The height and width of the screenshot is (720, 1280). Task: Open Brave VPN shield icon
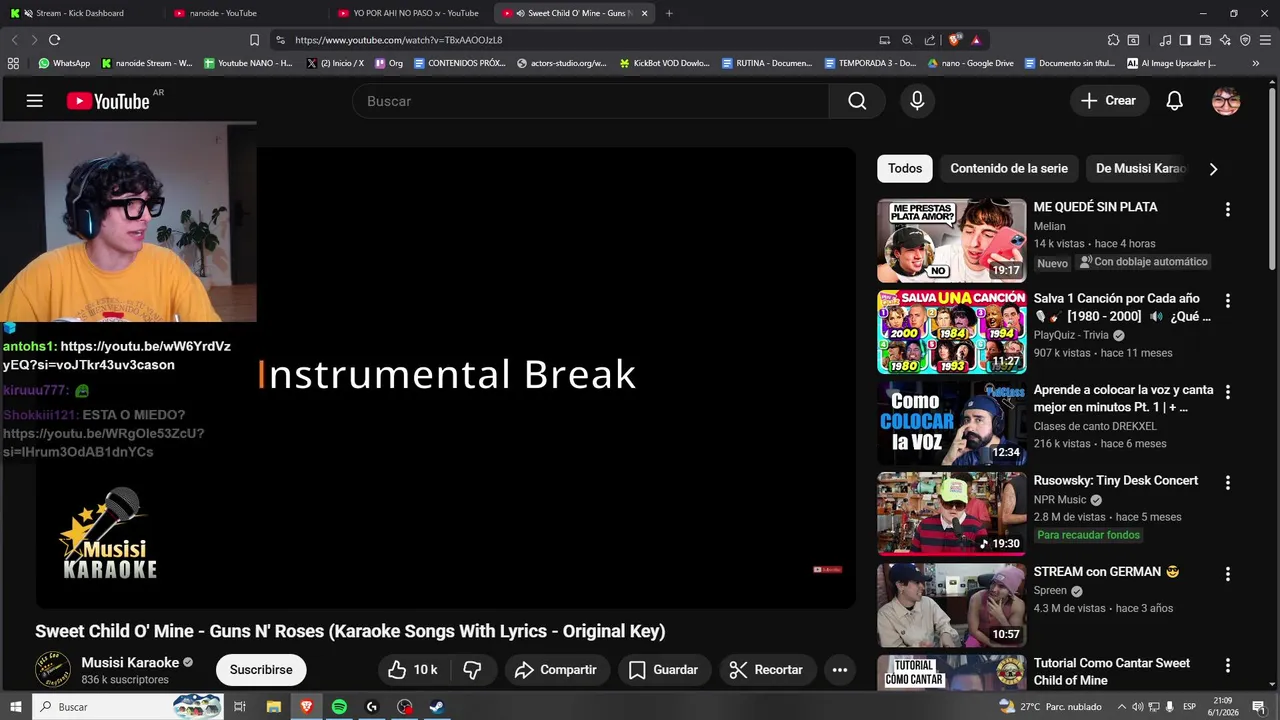coord(1245,40)
